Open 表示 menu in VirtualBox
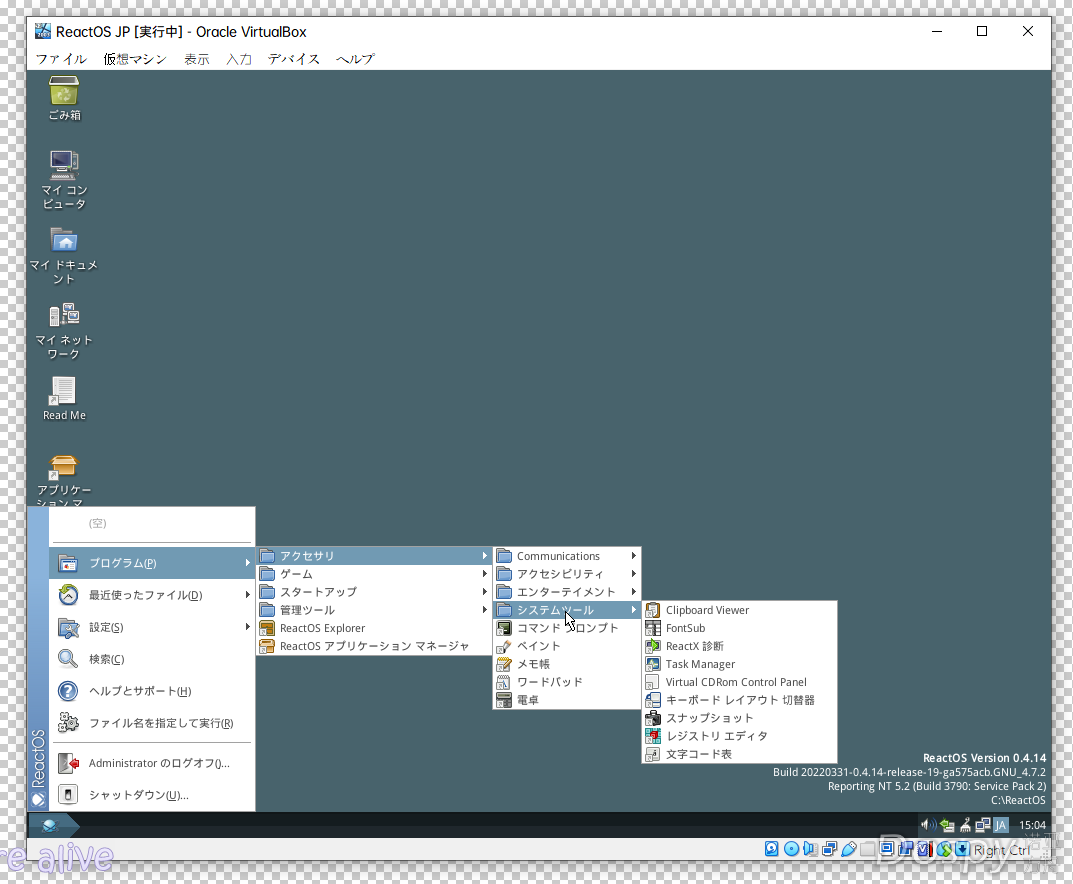This screenshot has width=1073, height=884. tap(197, 59)
